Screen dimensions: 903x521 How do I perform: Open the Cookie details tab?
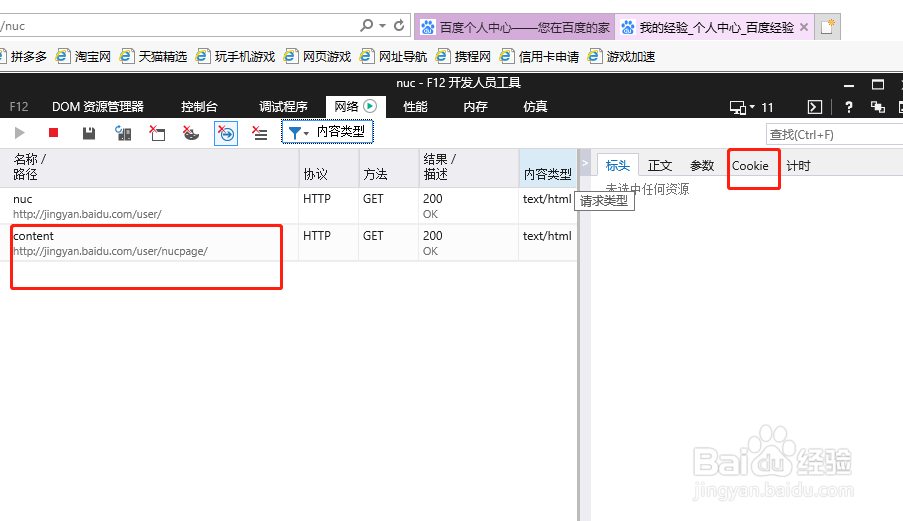(x=750, y=166)
